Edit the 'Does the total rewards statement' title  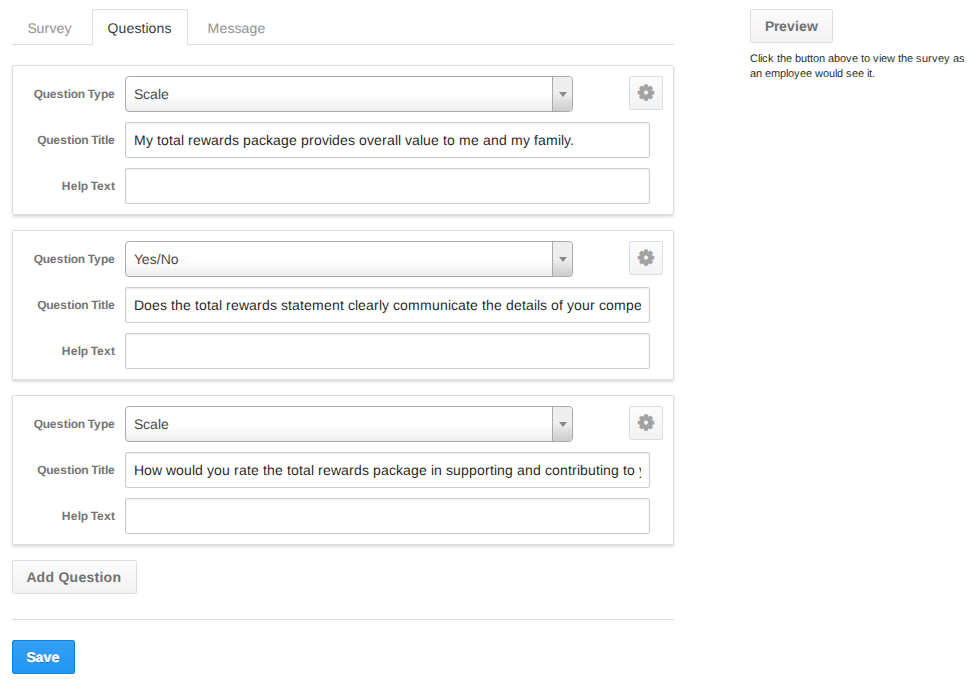(387, 305)
